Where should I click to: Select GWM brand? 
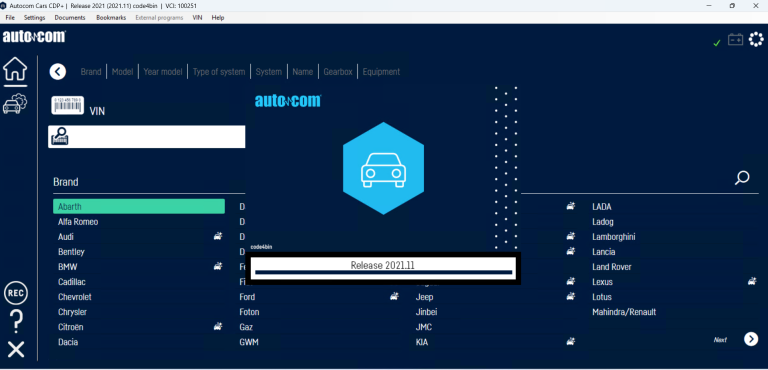pyautogui.click(x=249, y=342)
